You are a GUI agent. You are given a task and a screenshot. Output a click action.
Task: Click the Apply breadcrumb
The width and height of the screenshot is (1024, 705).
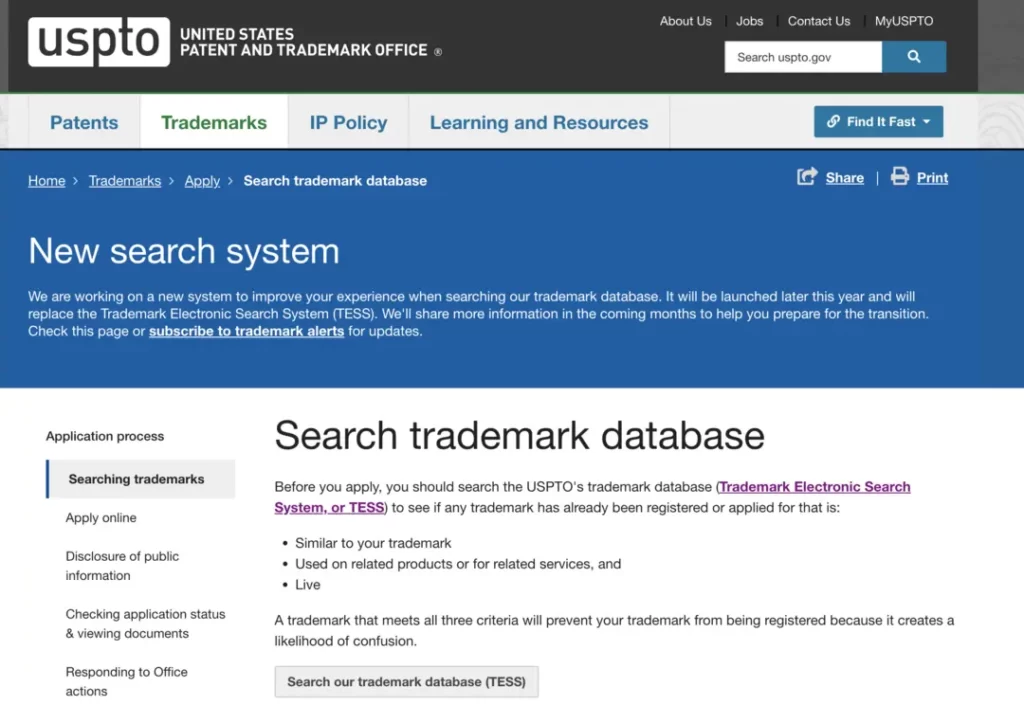coord(202,181)
